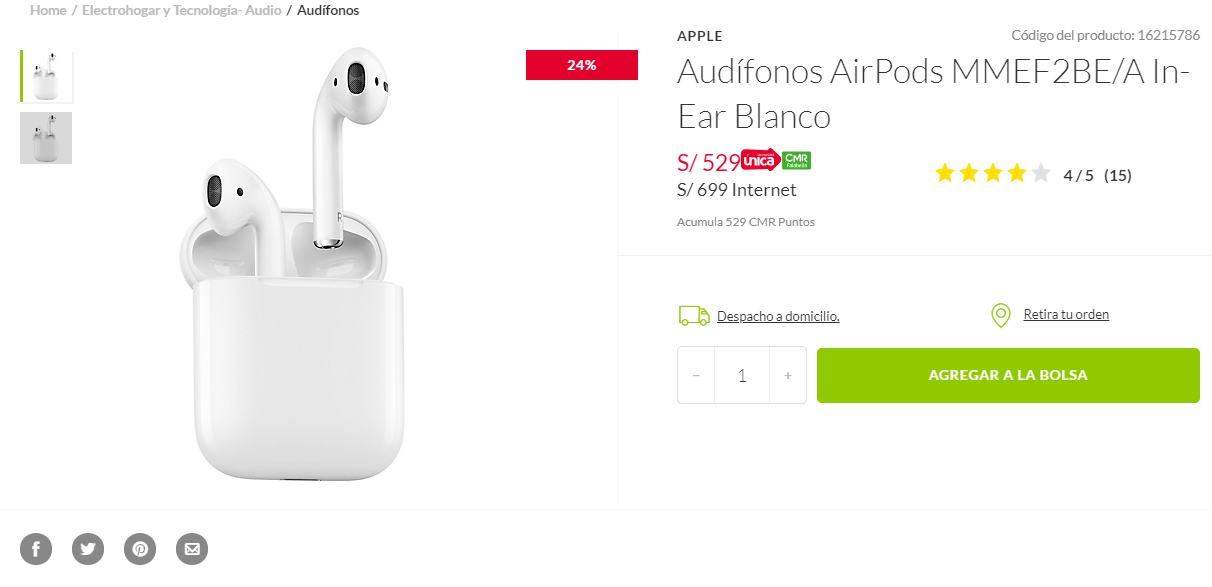Click the delivery truck icon
The image size is (1212, 587).
(694, 316)
